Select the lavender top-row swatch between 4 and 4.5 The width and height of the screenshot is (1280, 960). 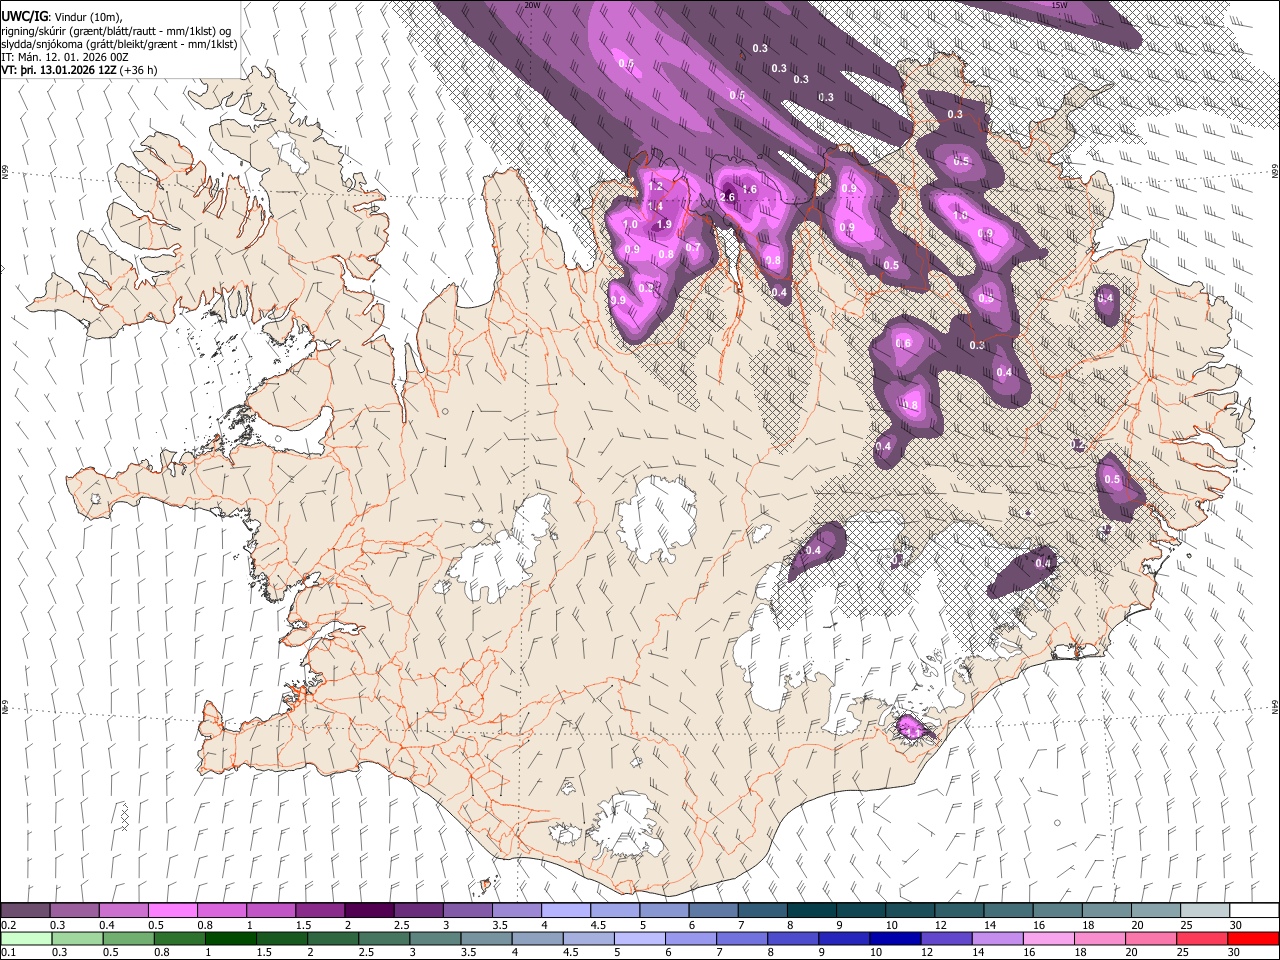[565, 911]
